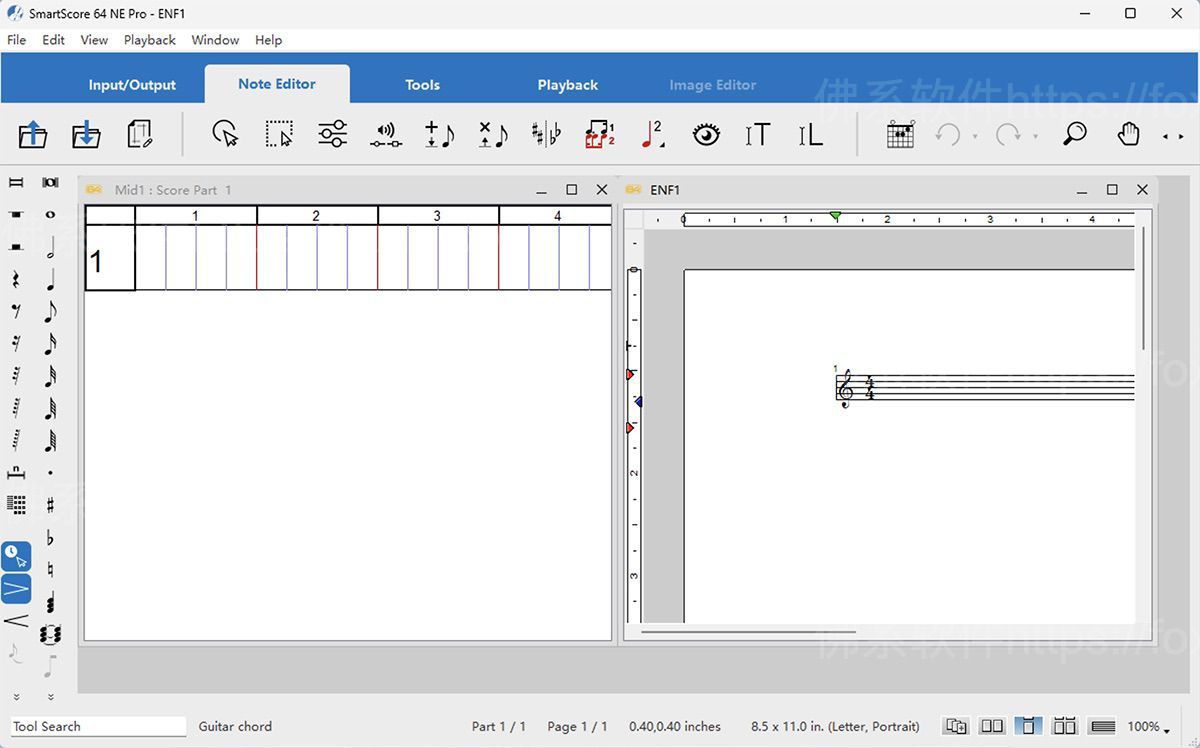Viewport: 1200px width, 748px height.
Task: Open the Window menu
Action: pos(215,40)
